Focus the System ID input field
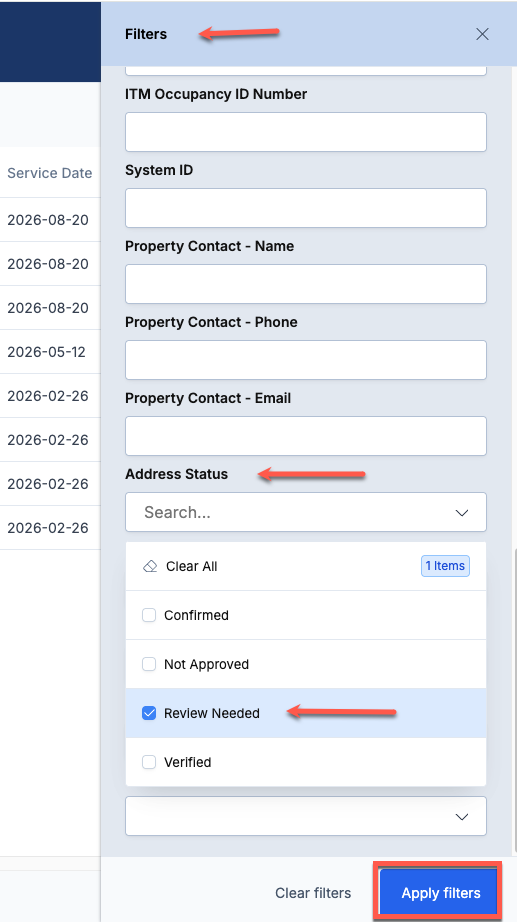The height and width of the screenshot is (922, 517). [306, 208]
